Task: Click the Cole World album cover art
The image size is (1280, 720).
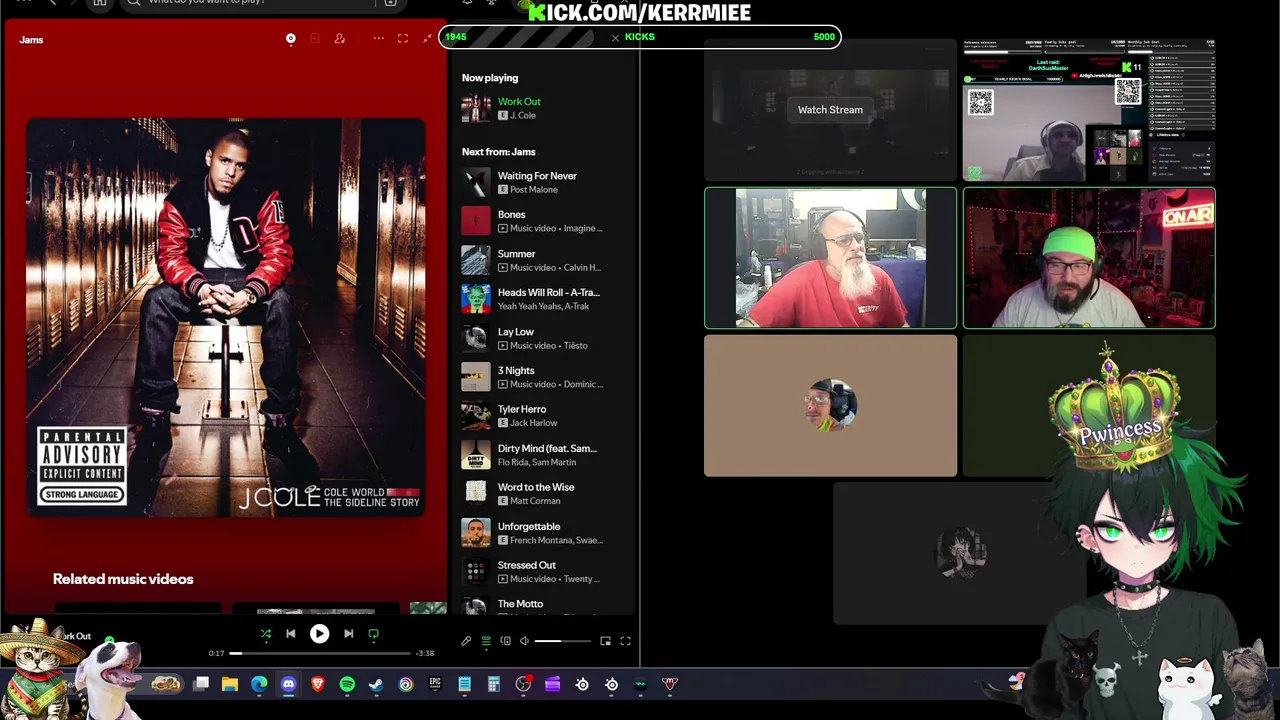Action: click(x=226, y=317)
